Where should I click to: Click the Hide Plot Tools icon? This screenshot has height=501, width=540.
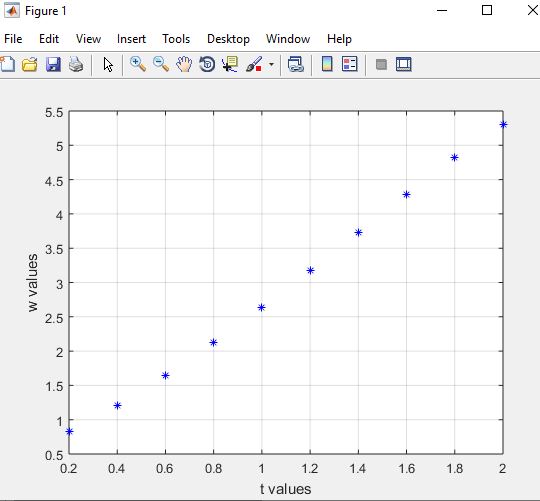click(381, 64)
